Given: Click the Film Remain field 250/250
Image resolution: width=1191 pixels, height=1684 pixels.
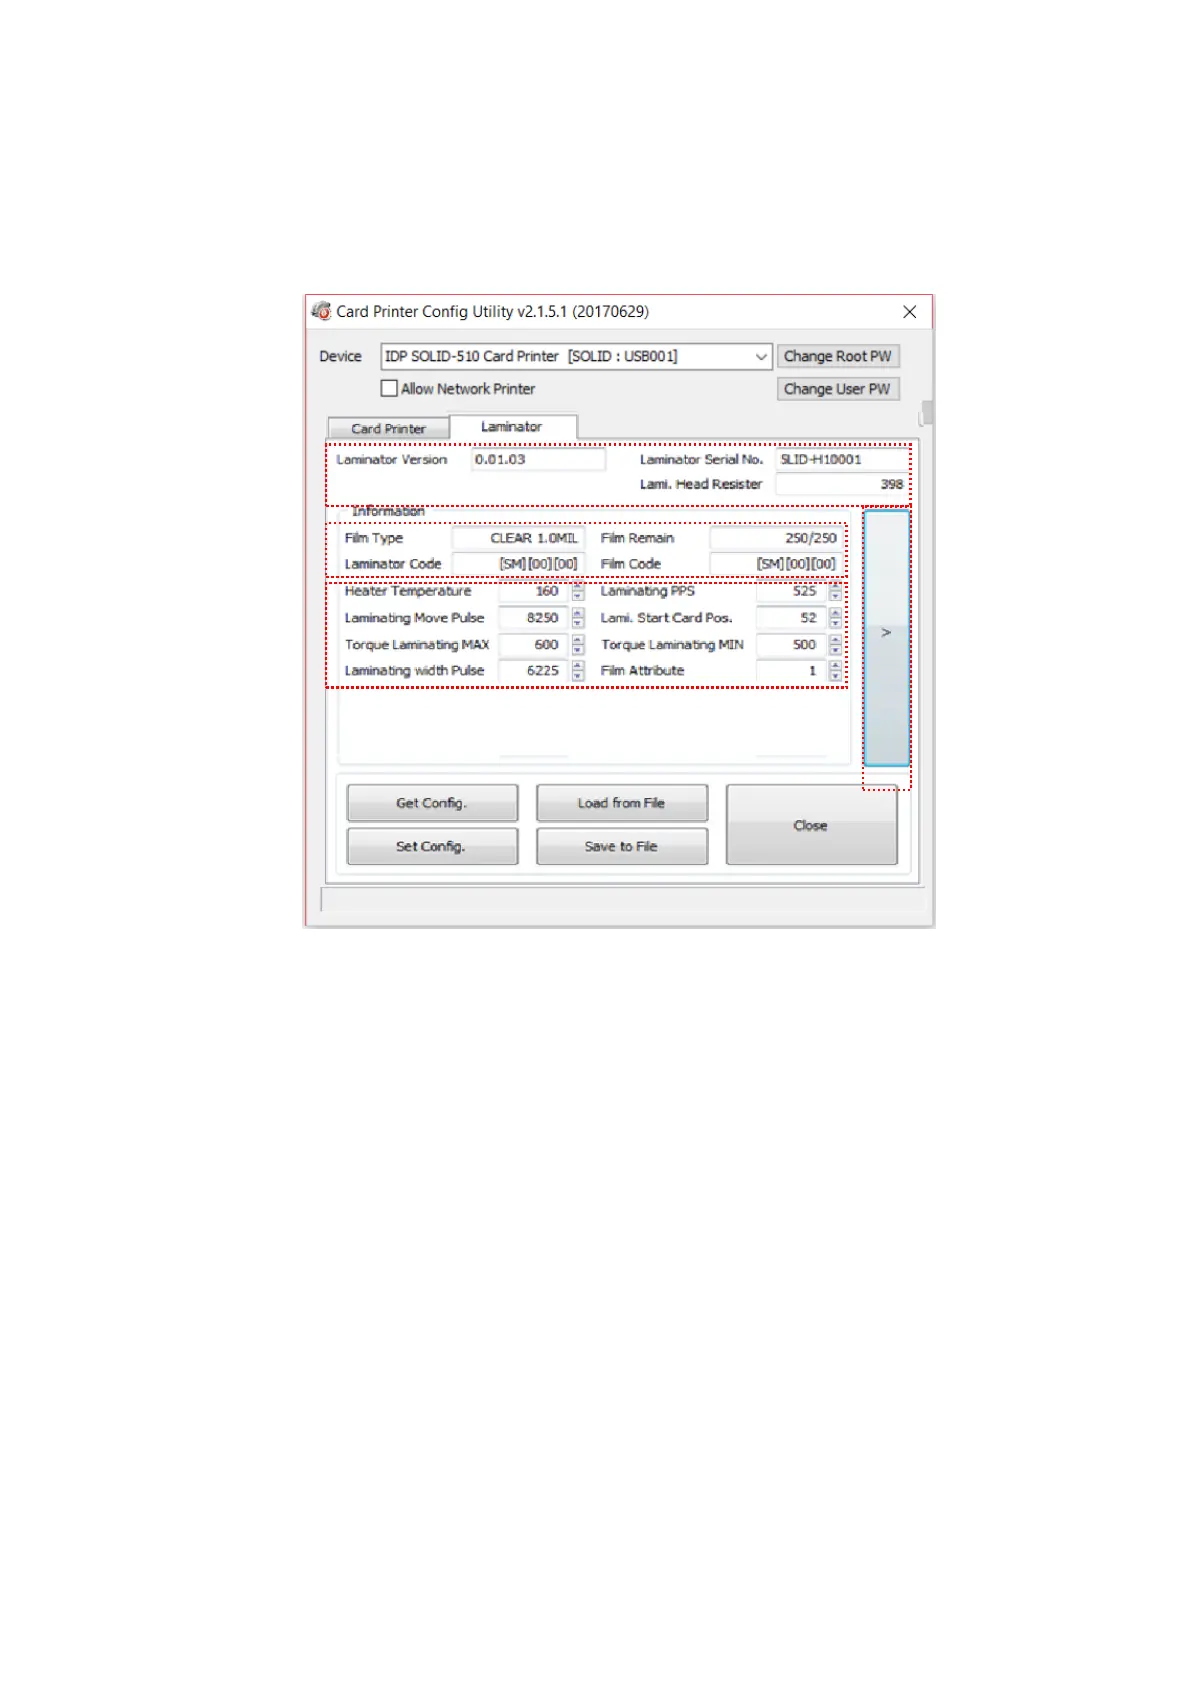Looking at the screenshot, I should point(776,538).
